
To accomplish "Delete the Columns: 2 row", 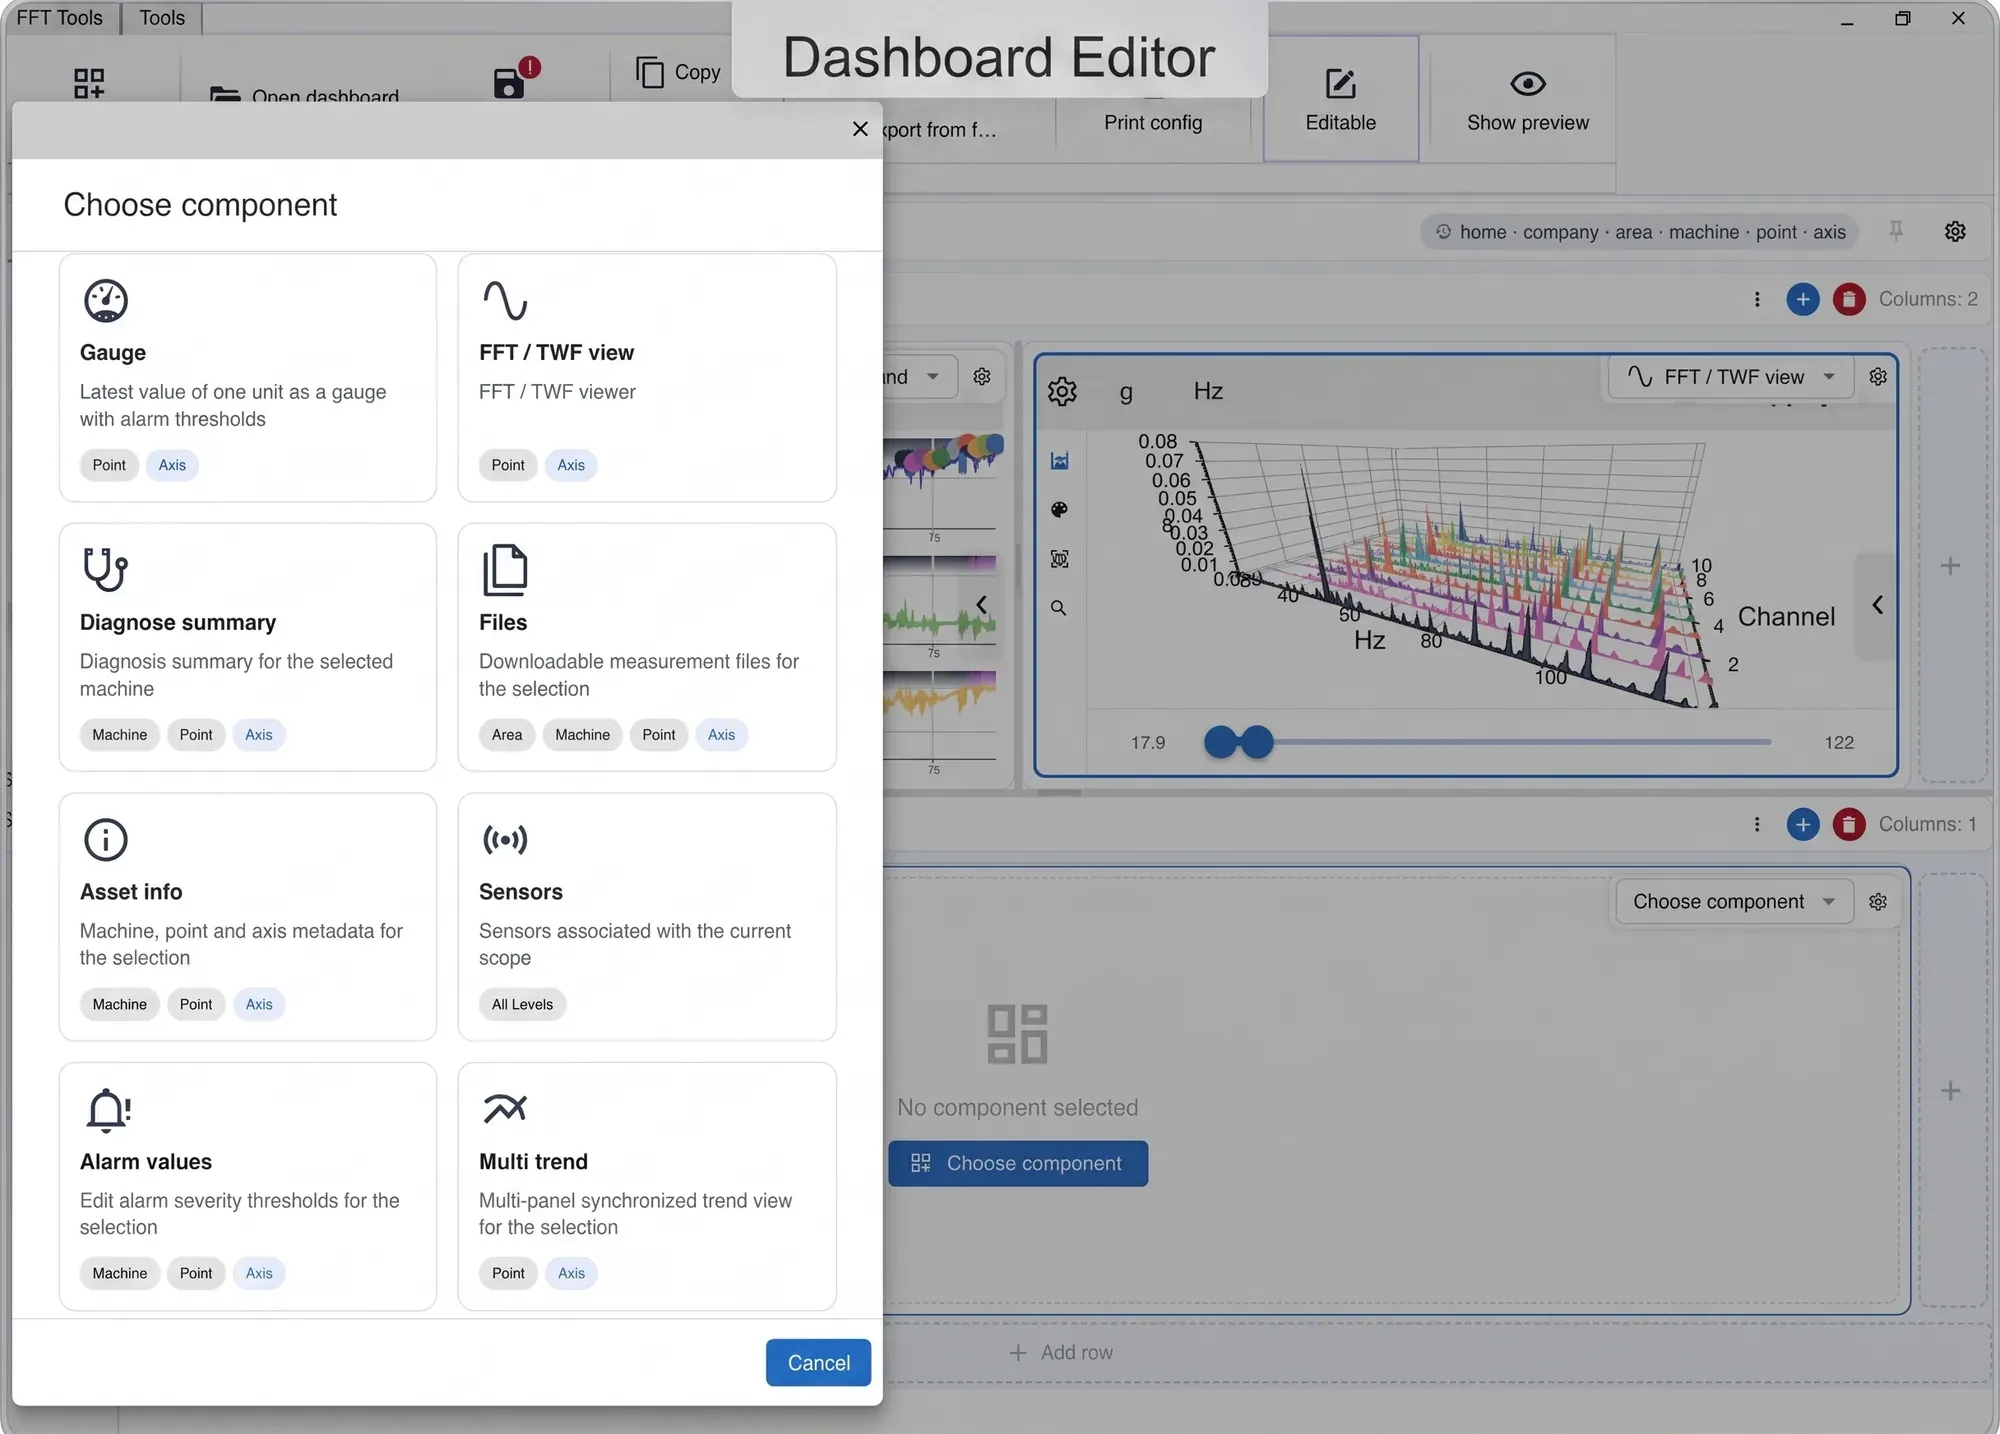I will tap(1849, 299).
